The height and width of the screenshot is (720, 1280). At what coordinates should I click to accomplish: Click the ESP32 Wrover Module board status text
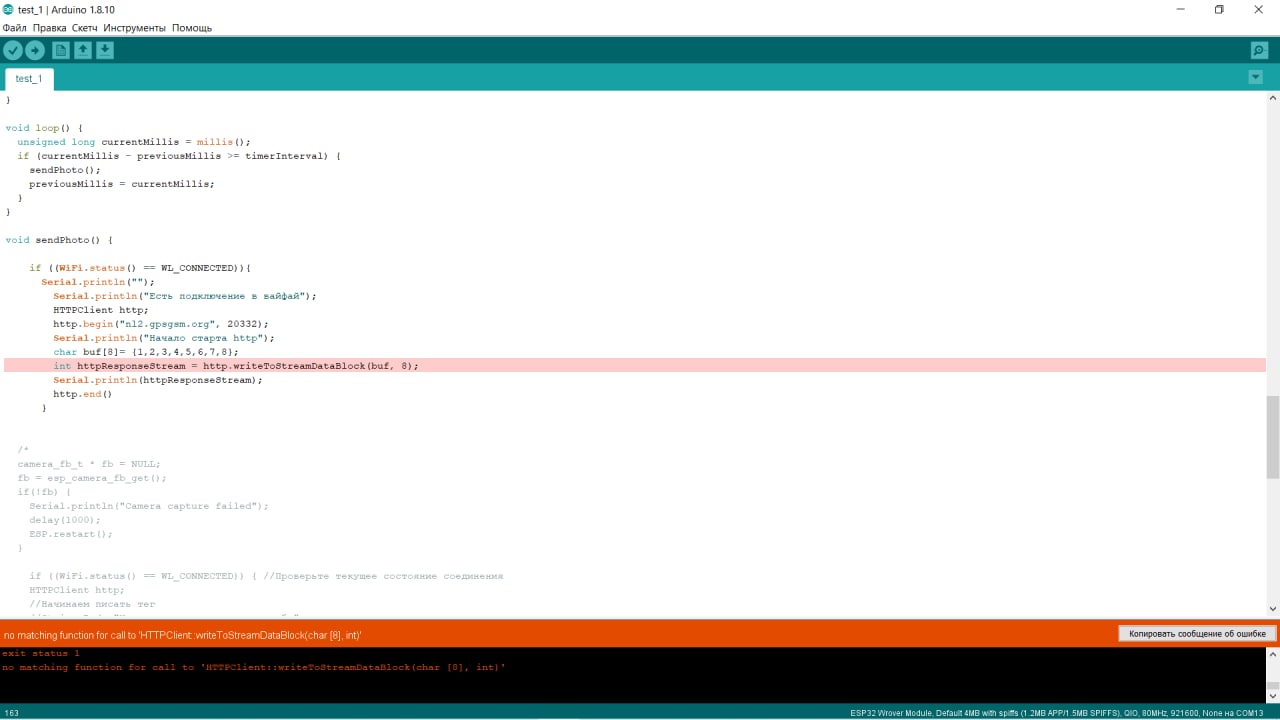(1057, 713)
